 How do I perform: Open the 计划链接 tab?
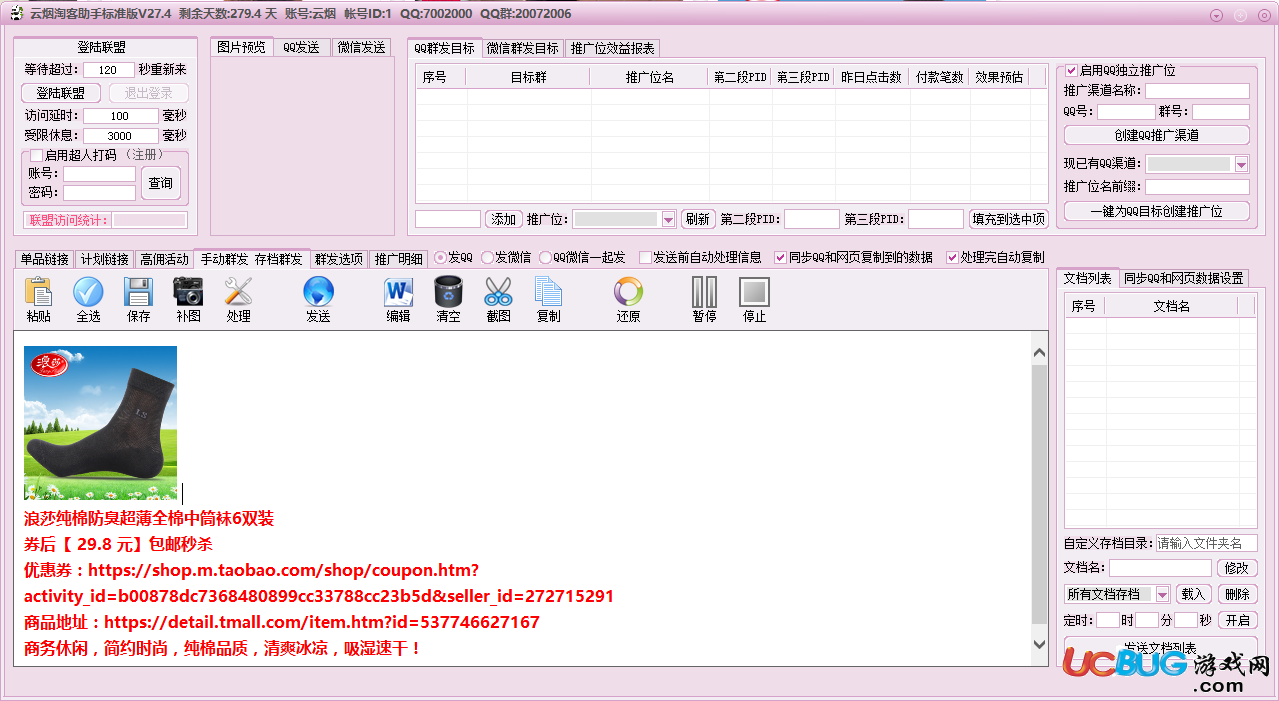click(104, 259)
